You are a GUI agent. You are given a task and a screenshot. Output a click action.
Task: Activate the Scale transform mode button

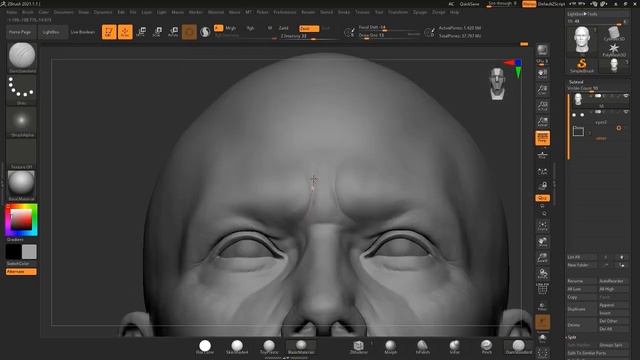(x=157, y=31)
